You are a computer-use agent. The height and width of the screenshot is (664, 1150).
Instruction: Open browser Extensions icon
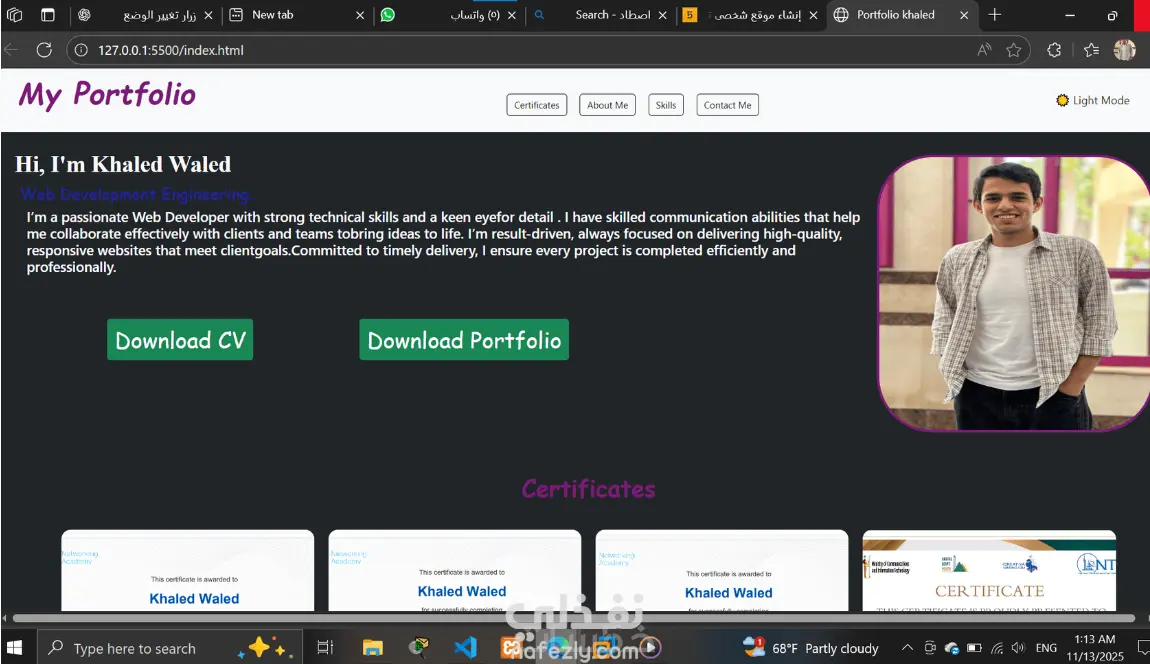point(1054,50)
